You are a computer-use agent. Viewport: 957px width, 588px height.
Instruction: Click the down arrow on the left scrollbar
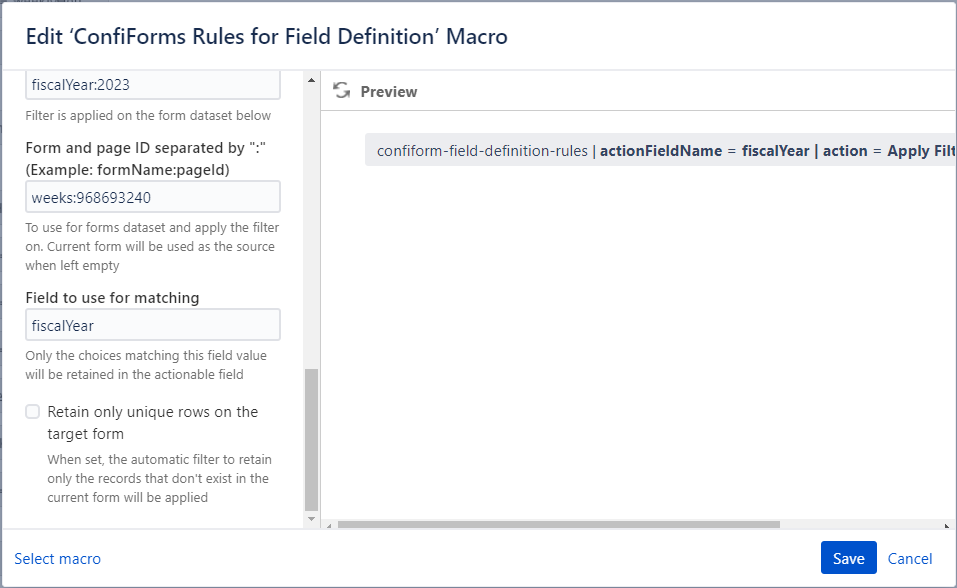pyautogui.click(x=311, y=520)
